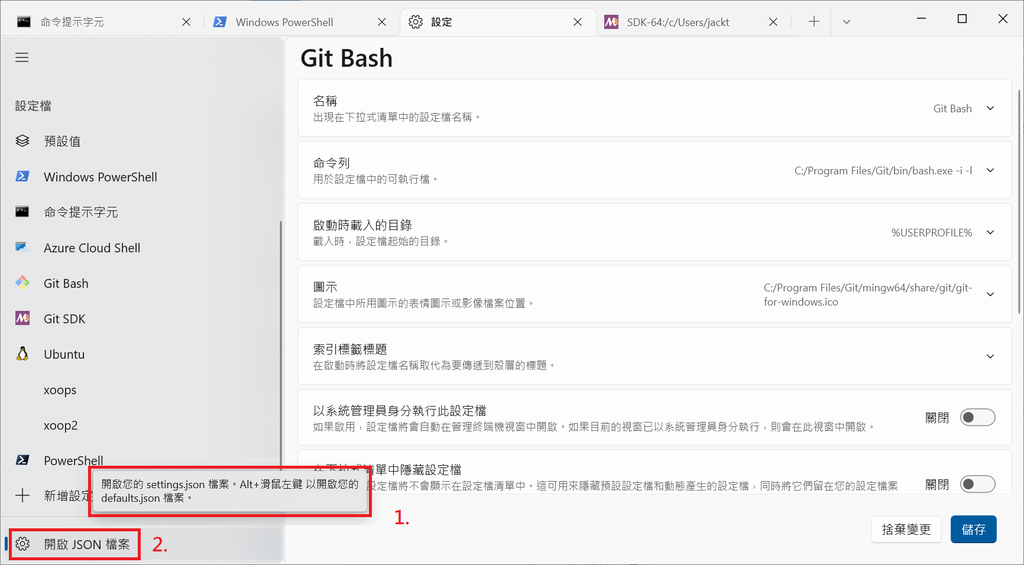Select 預設值 in the sidebar
Screen dimensions: 1024x565
point(141,140)
